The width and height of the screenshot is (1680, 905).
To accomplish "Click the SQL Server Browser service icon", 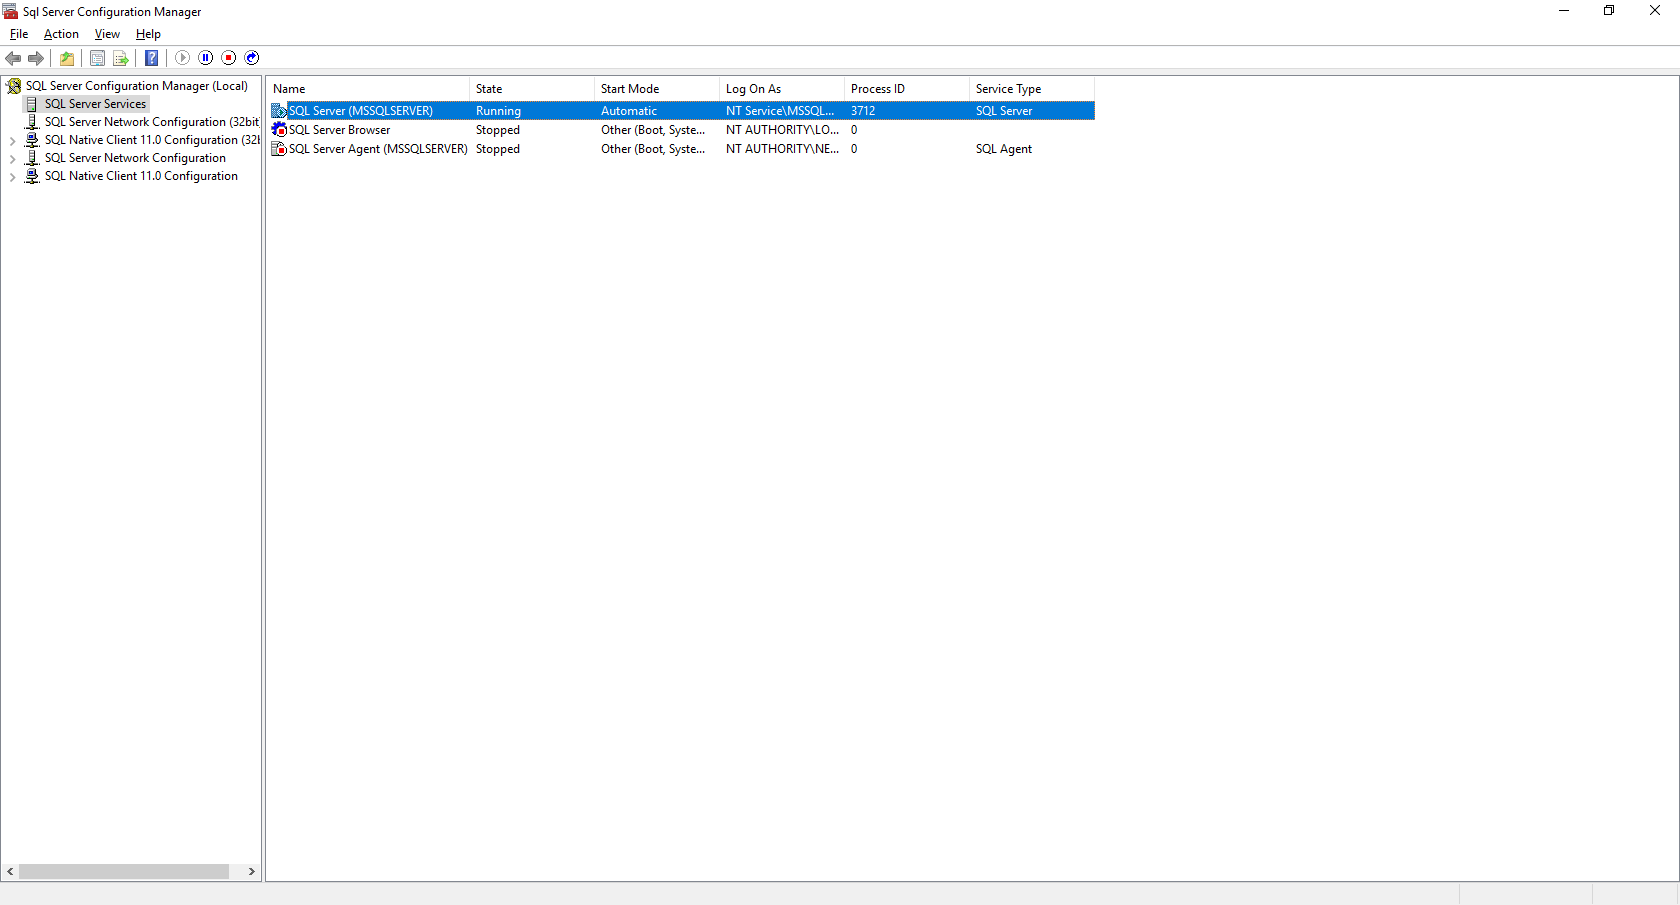I will 279,130.
